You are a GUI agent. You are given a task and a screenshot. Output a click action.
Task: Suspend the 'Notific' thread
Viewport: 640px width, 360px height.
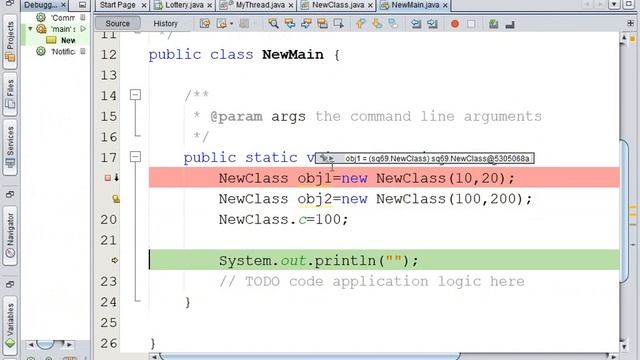[83, 51]
